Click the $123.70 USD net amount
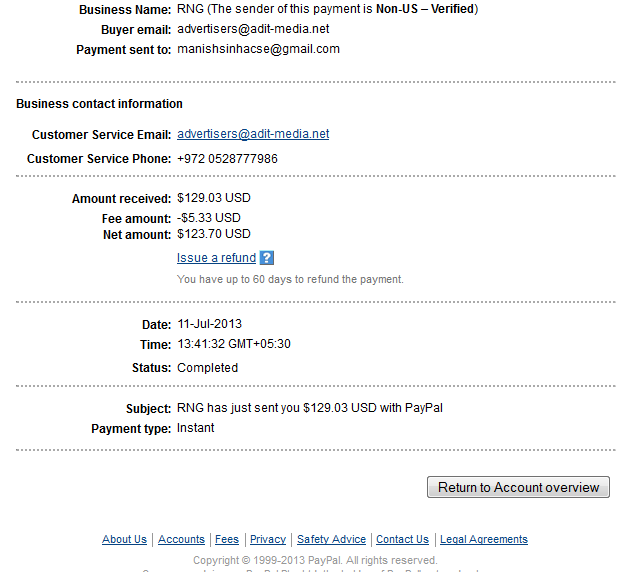Screen dimensions: 631x572 click(214, 234)
